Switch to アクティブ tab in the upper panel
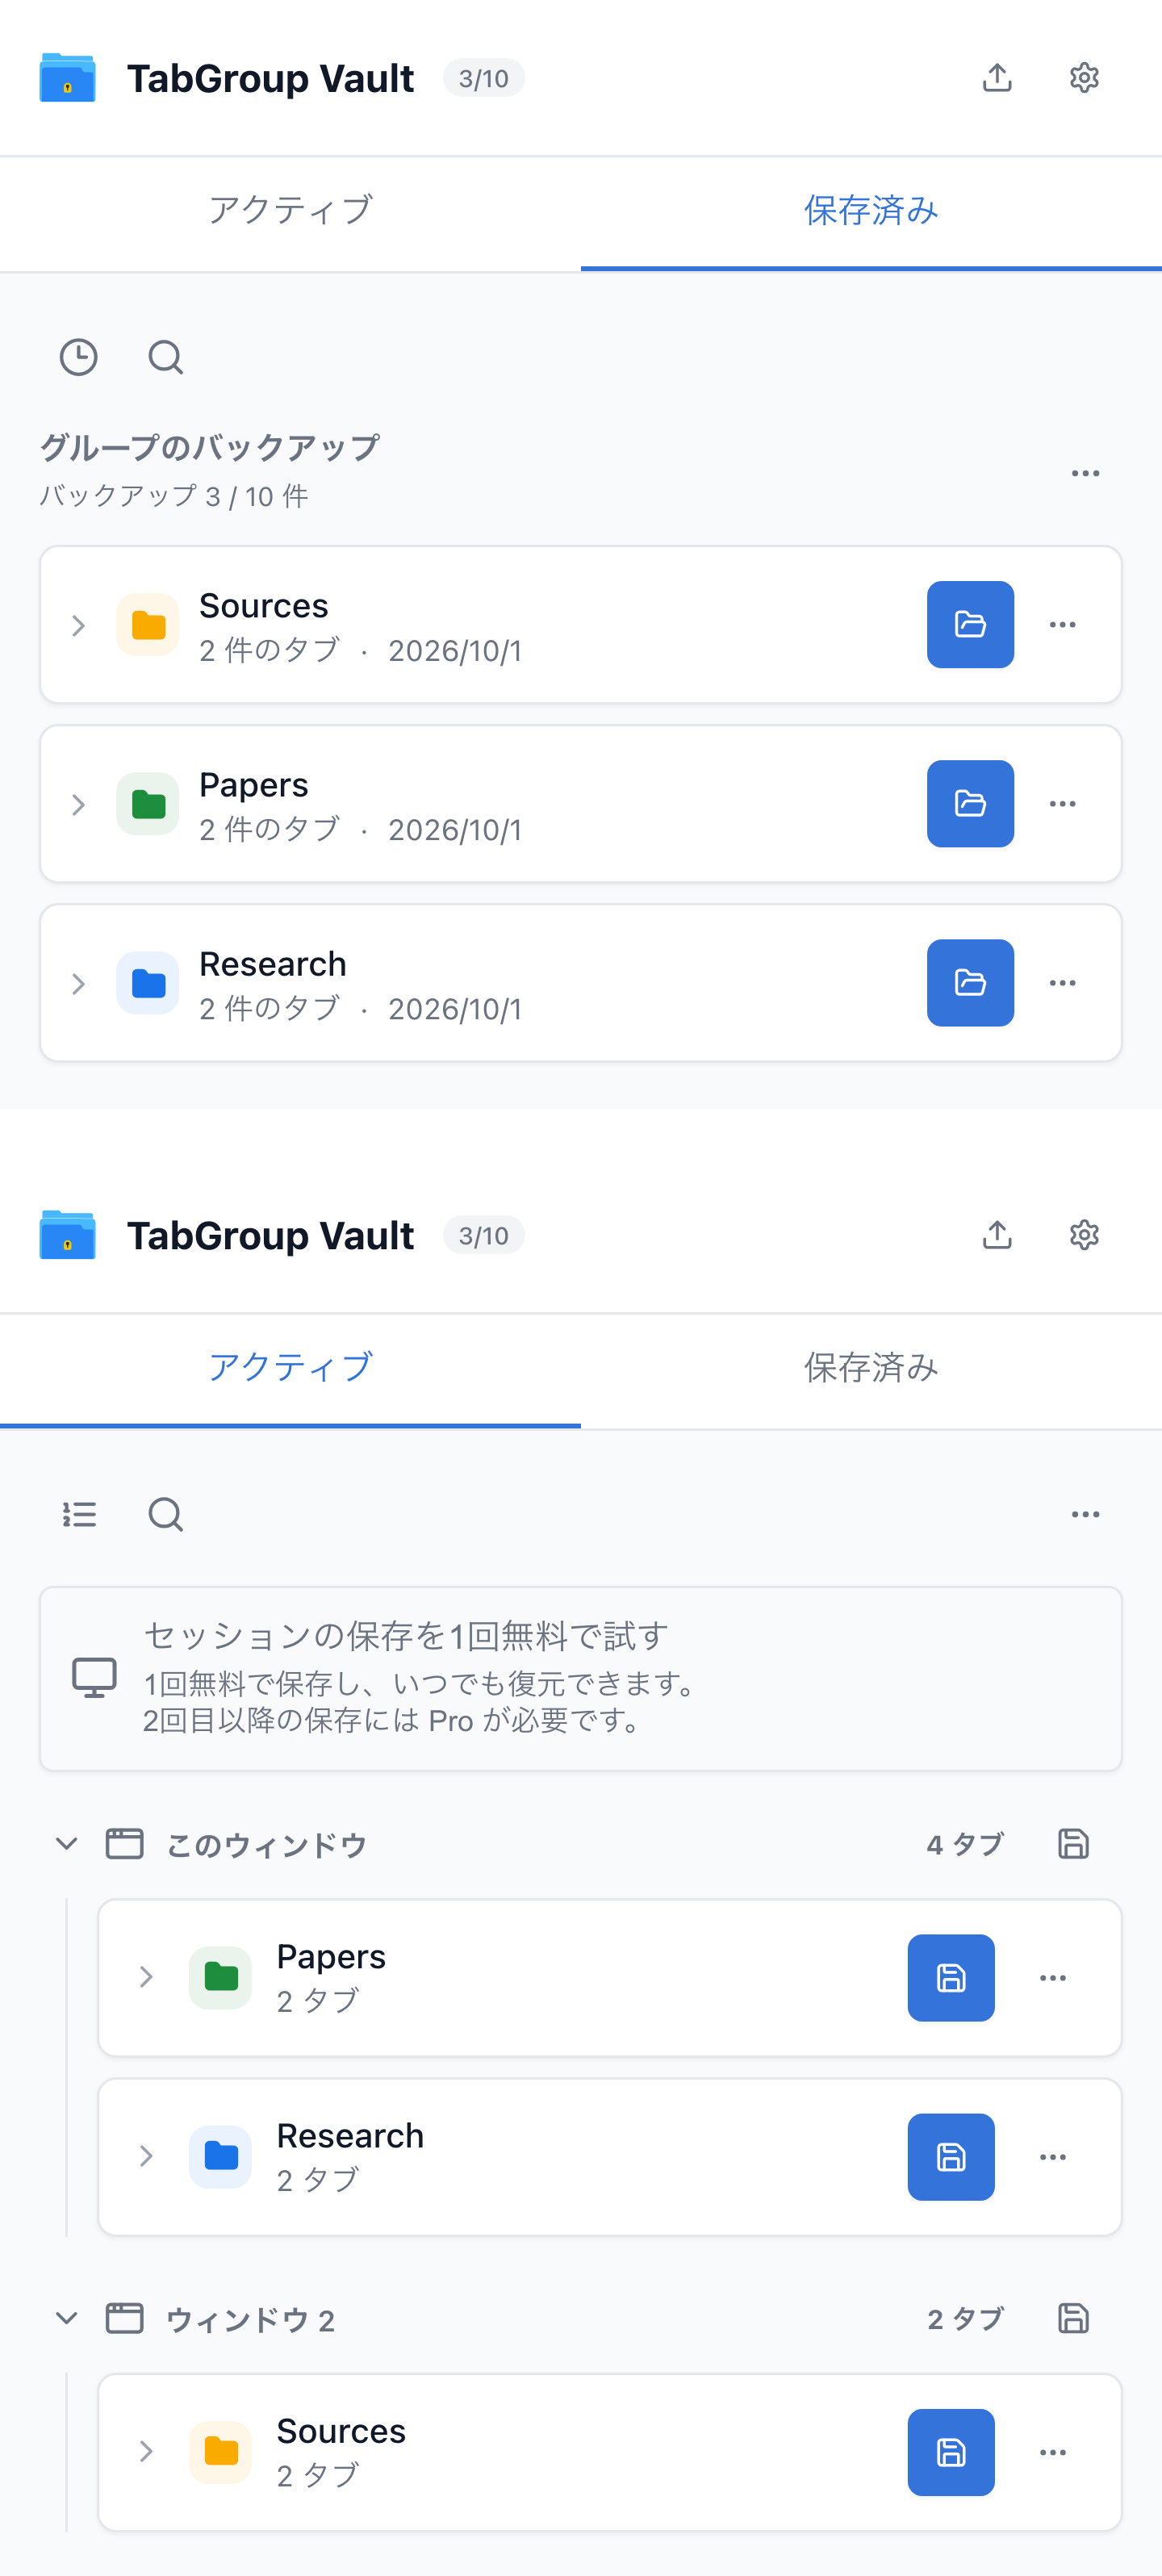 (290, 212)
